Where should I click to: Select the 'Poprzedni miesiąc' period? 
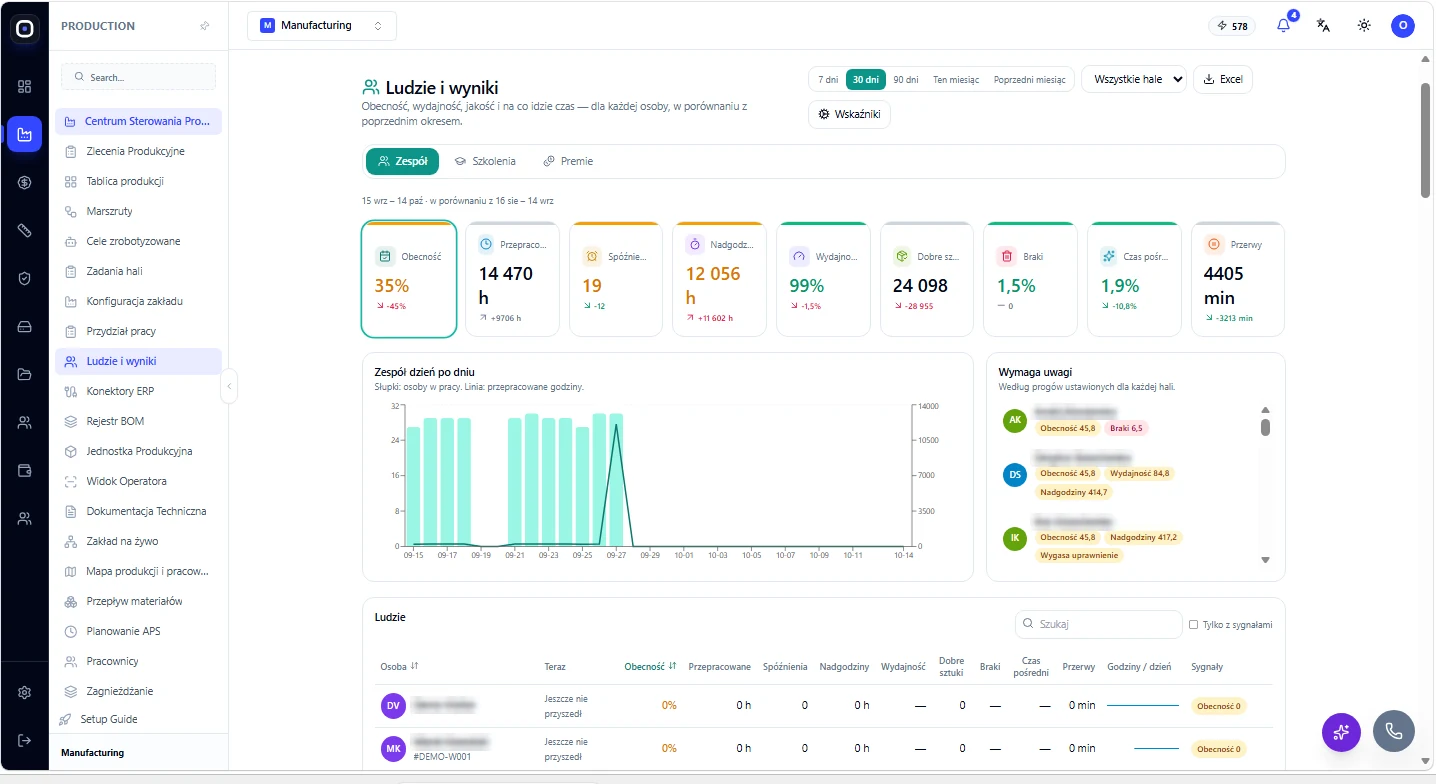[x=1029, y=80]
